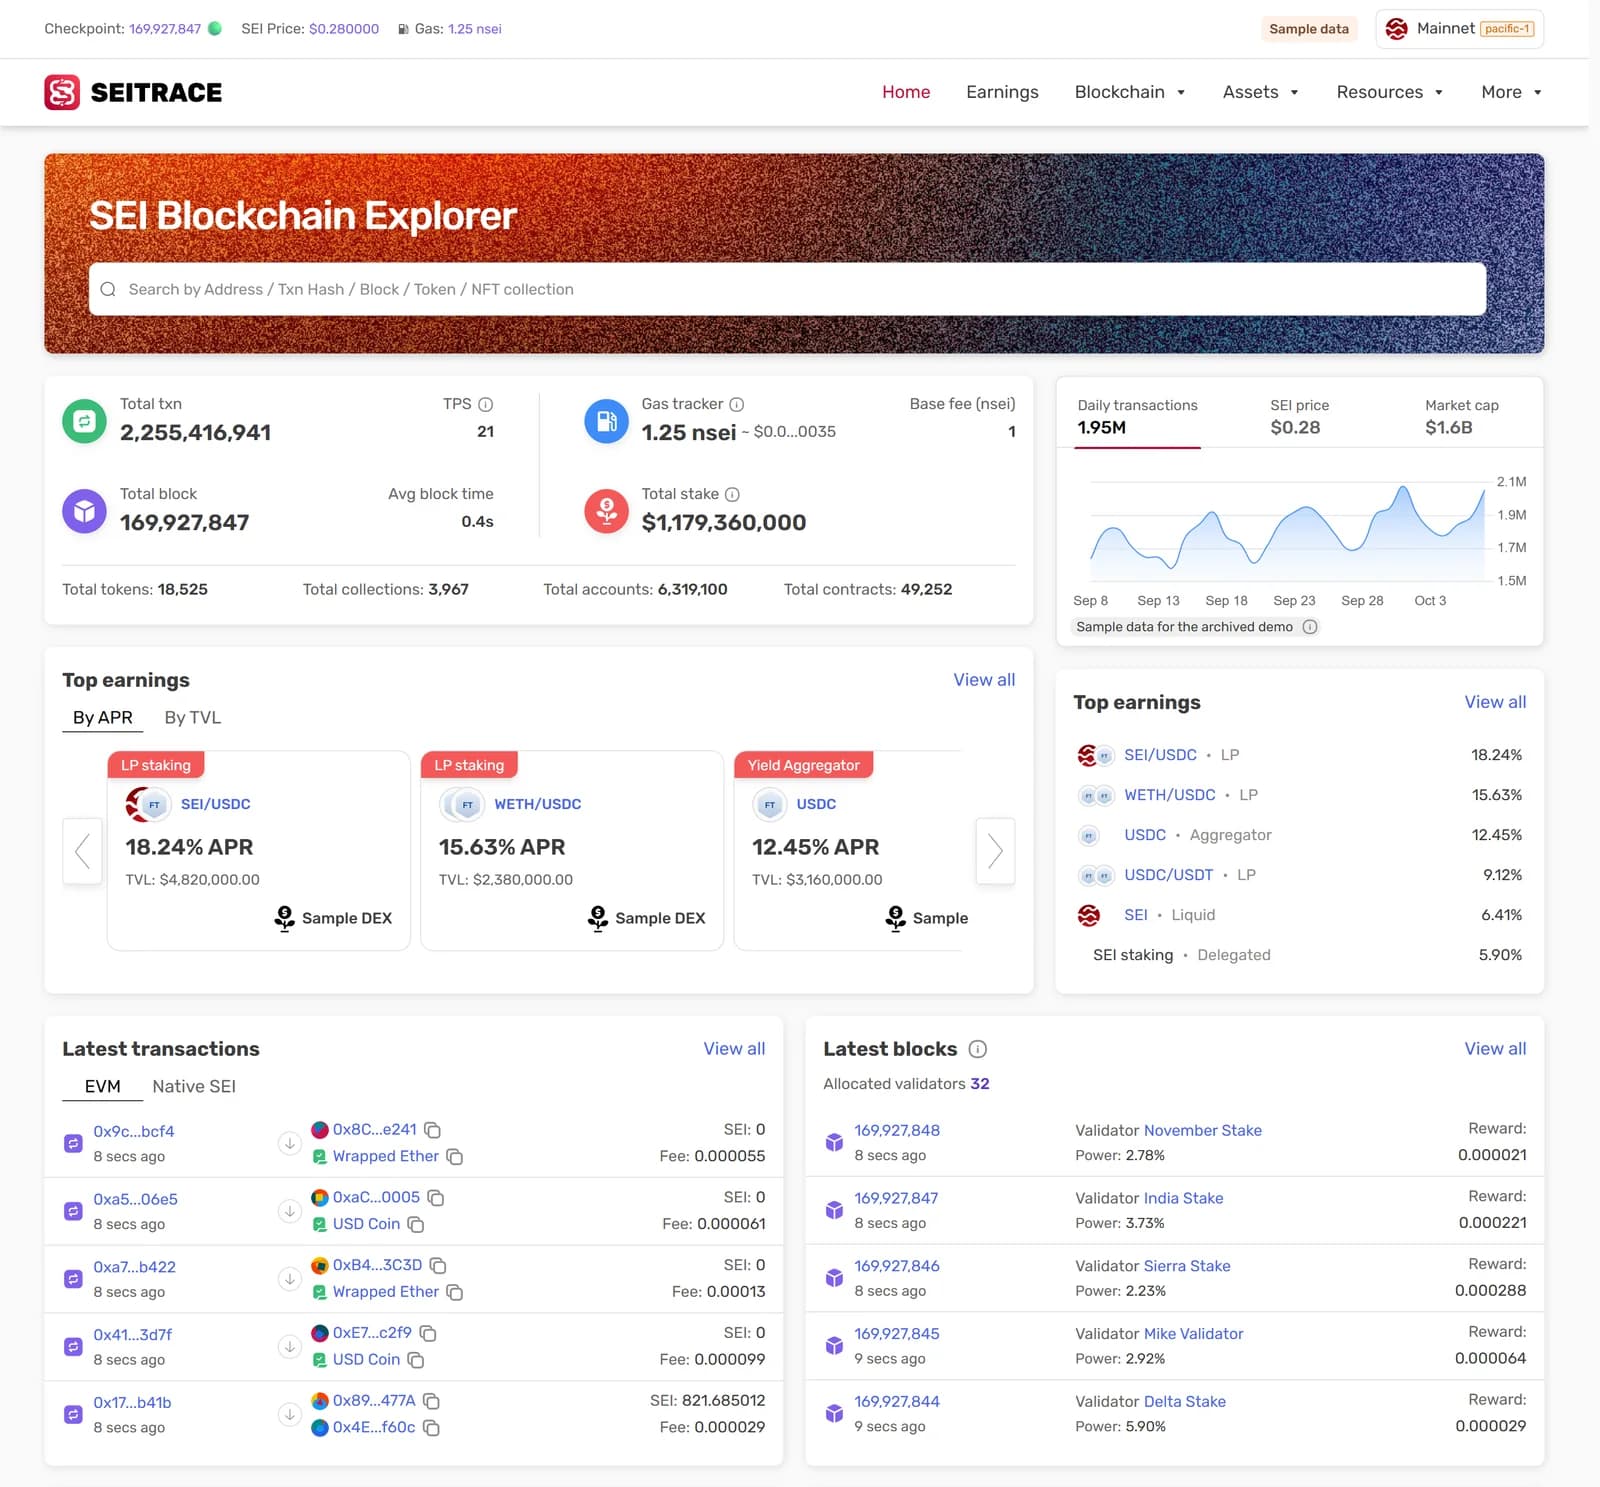
Task: Open the Earnings page
Action: pyautogui.click(x=1002, y=92)
